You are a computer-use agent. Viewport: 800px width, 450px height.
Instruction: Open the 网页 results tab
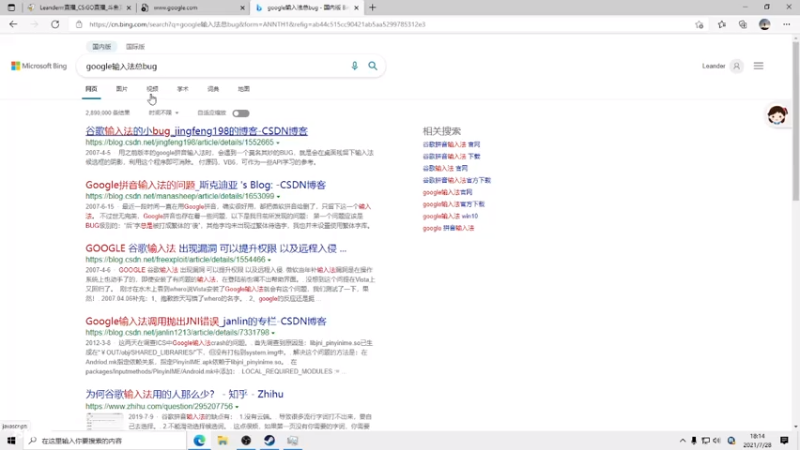pos(91,89)
